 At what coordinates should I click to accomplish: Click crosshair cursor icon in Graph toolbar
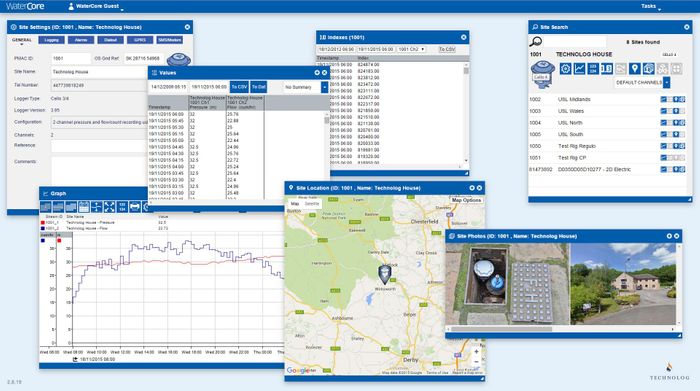96,207
